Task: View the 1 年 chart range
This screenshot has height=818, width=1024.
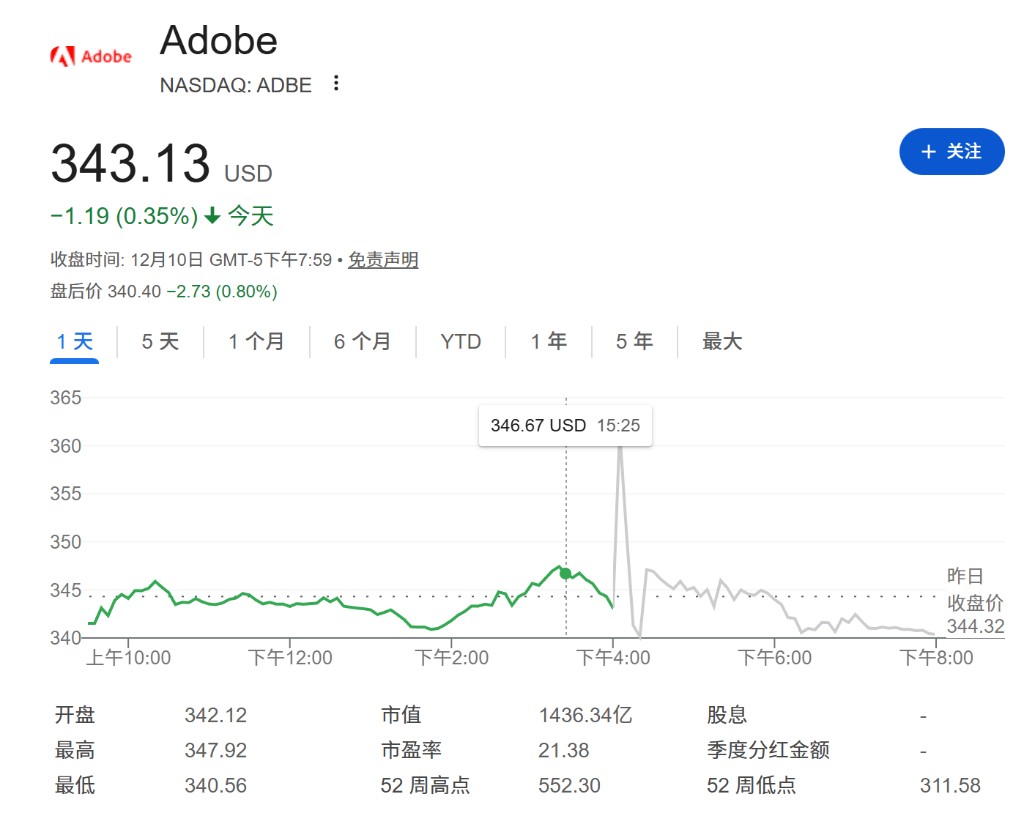Action: (548, 342)
